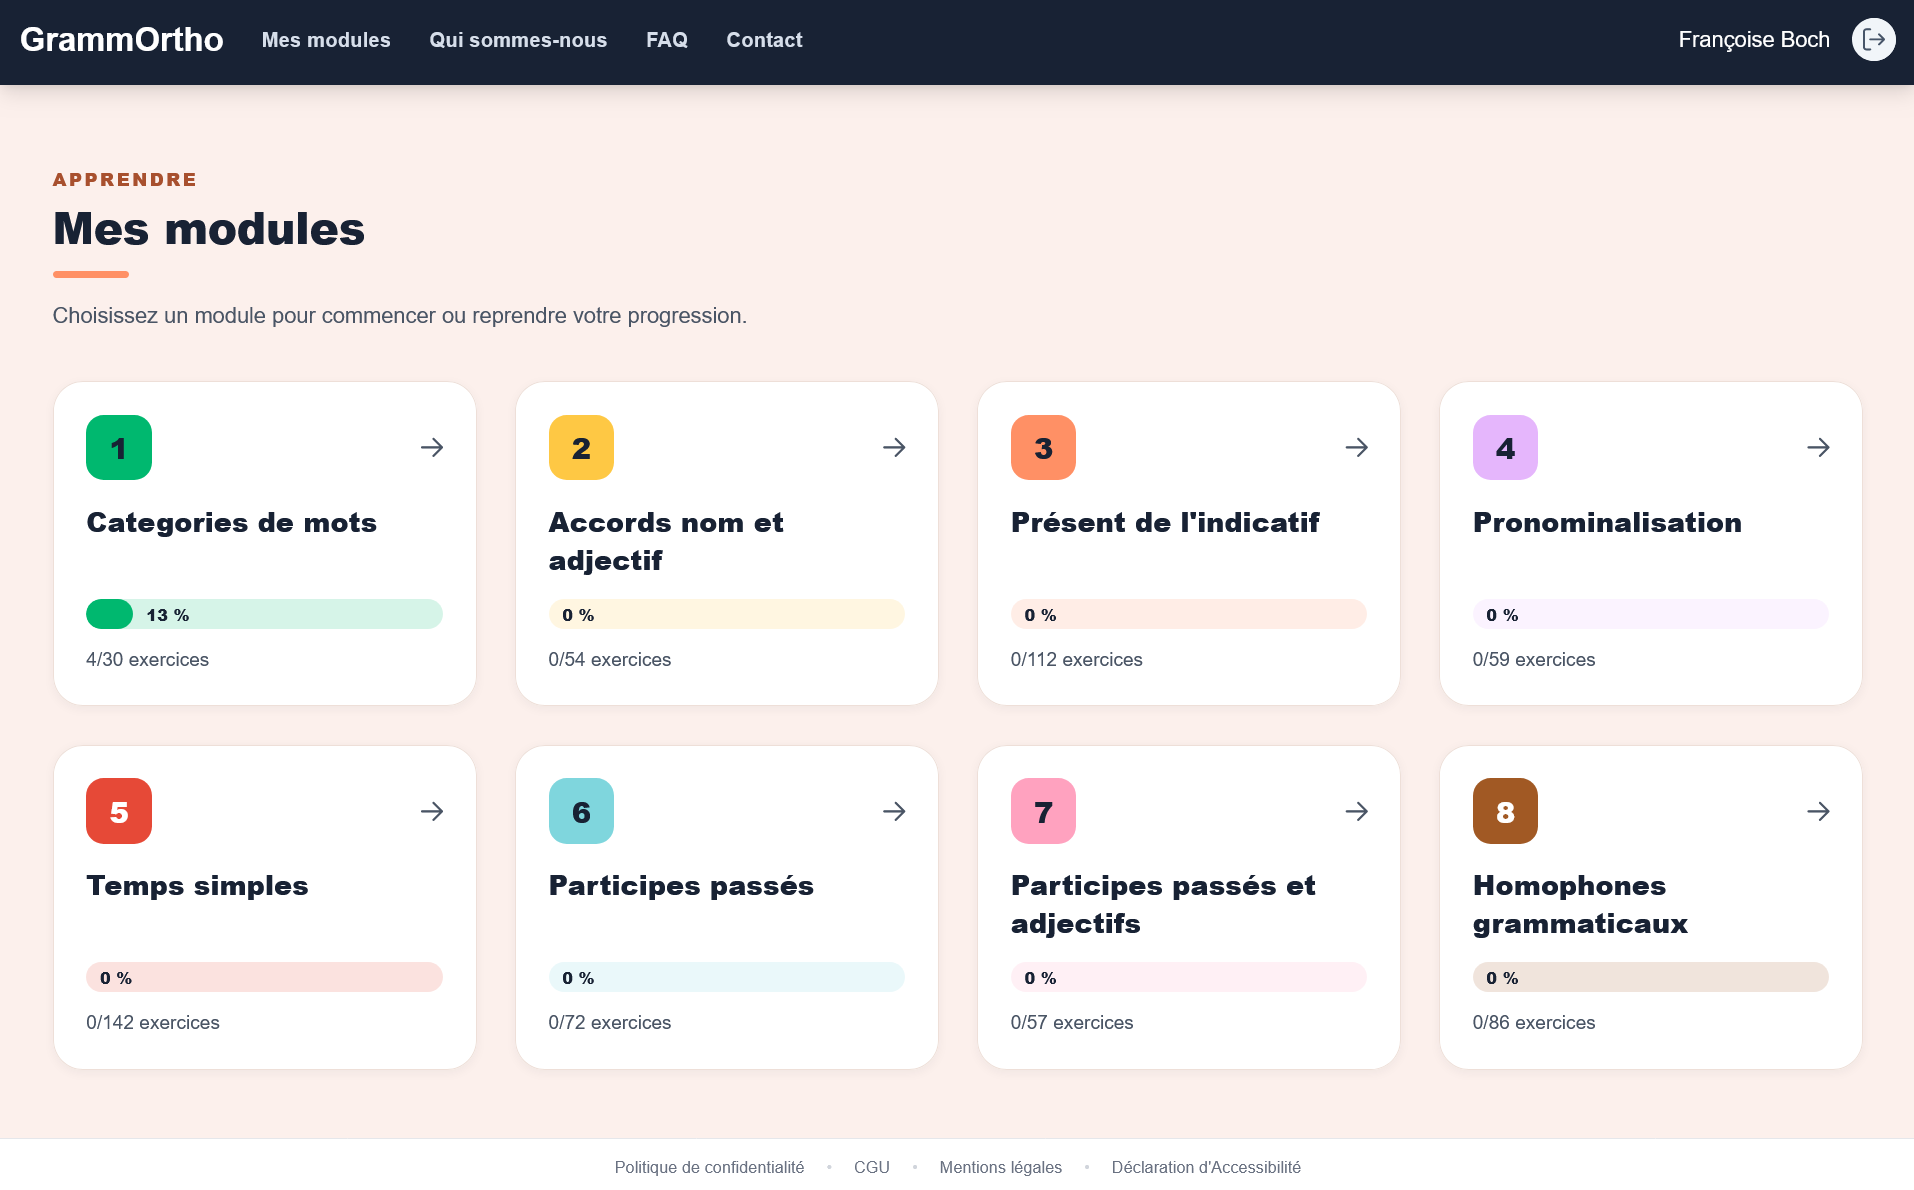This screenshot has height=1190, width=1914.
Task: Open Participes passés via its arrow
Action: coord(894,811)
